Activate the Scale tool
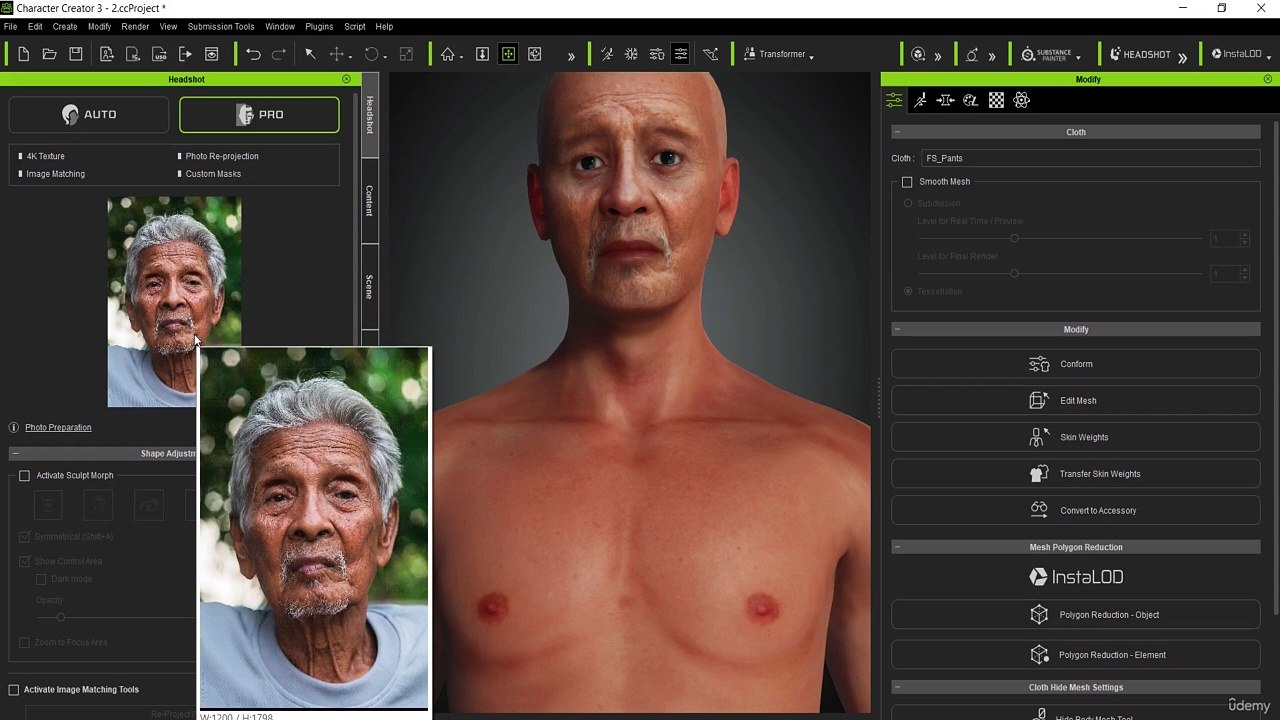The image size is (1280, 720). [x=406, y=54]
